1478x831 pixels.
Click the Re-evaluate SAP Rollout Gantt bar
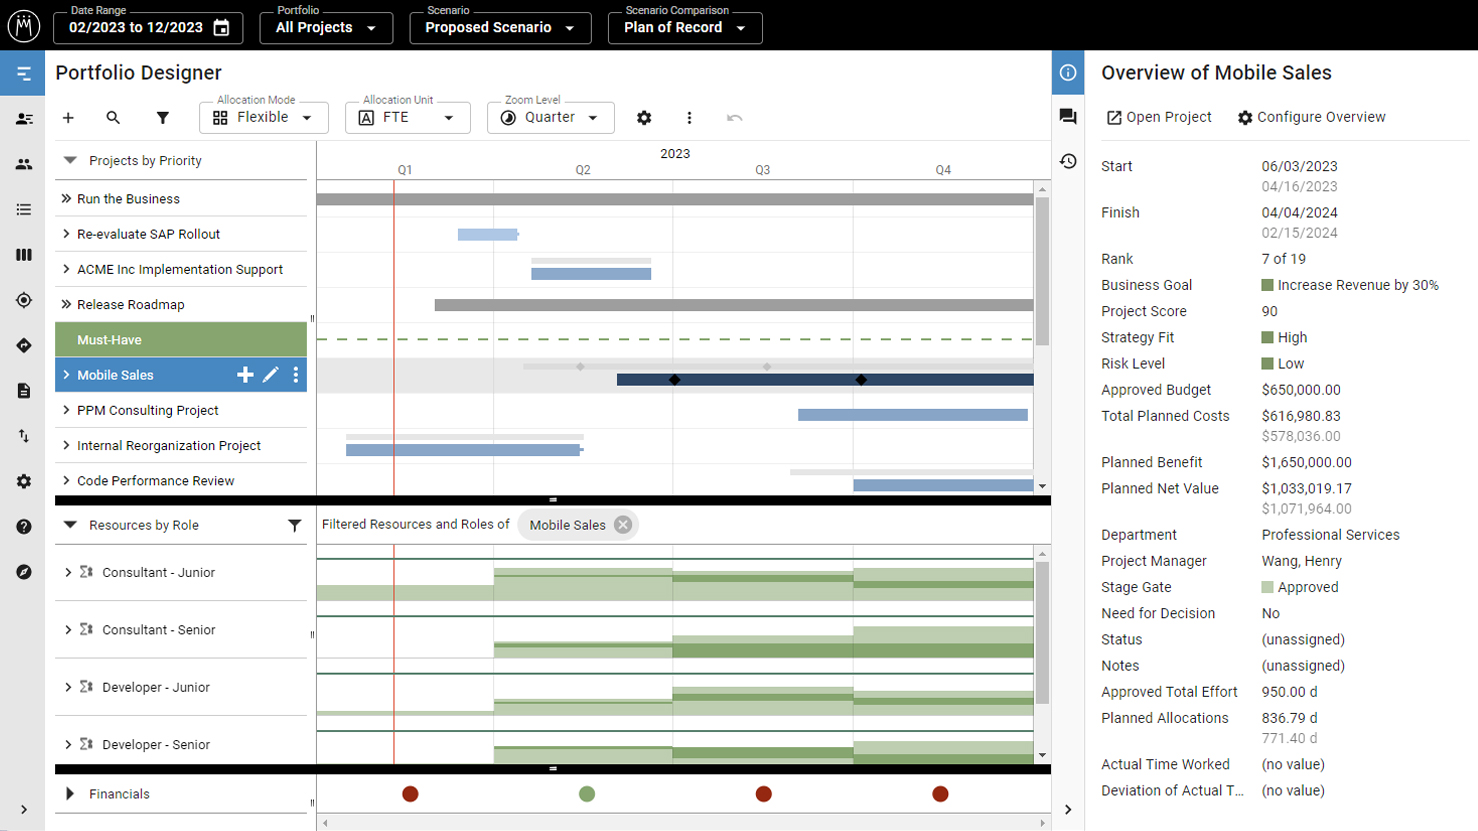[x=488, y=234]
